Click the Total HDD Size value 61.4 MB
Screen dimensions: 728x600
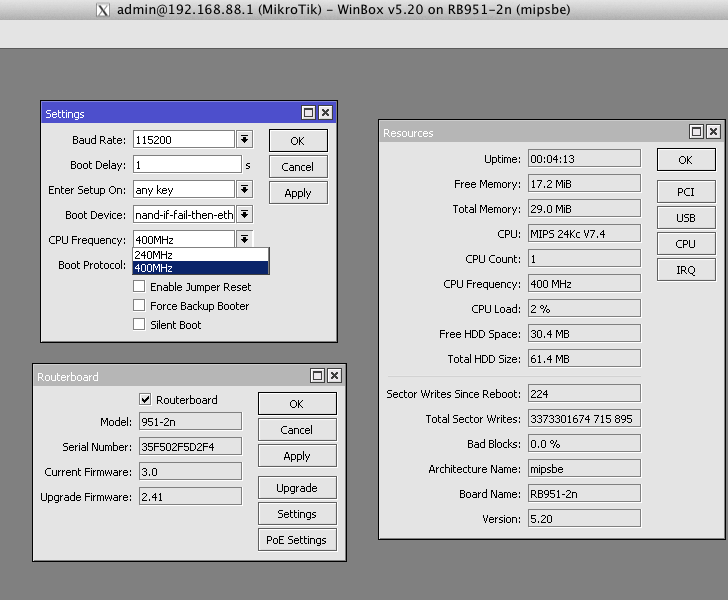click(x=584, y=359)
